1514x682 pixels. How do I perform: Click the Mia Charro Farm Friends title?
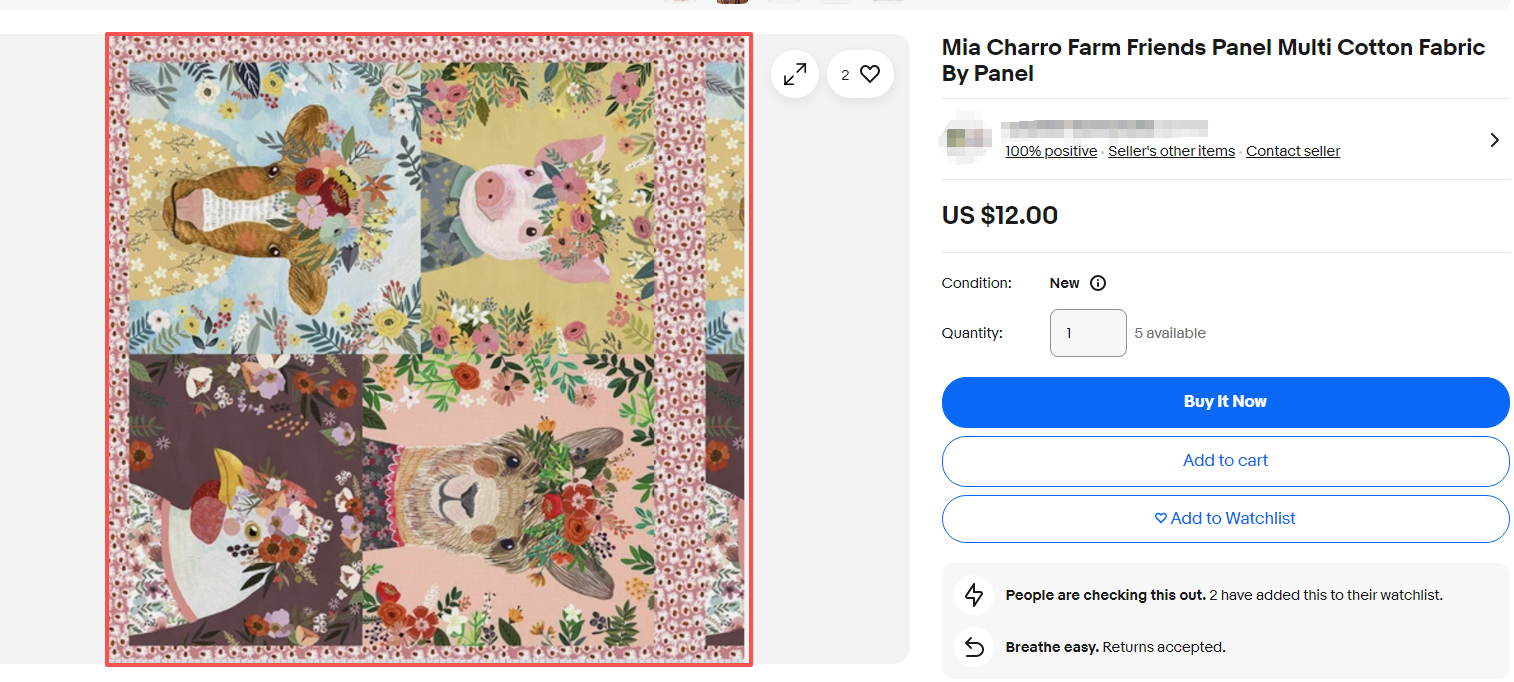coord(1213,60)
